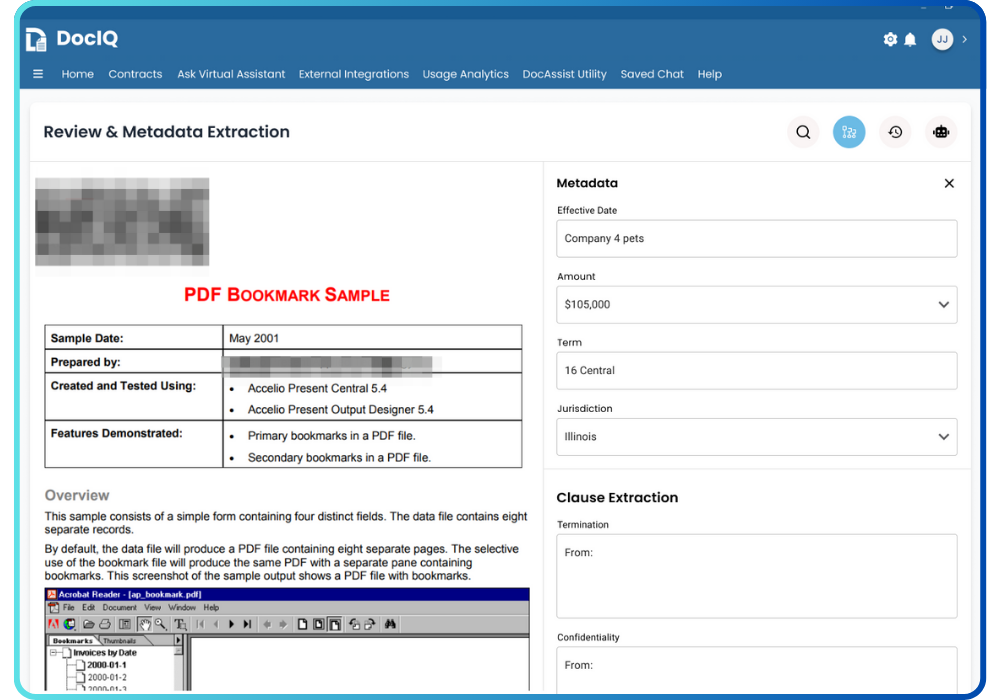The height and width of the screenshot is (700, 1000).
Task: Click the Effective Date input field
Action: [756, 239]
